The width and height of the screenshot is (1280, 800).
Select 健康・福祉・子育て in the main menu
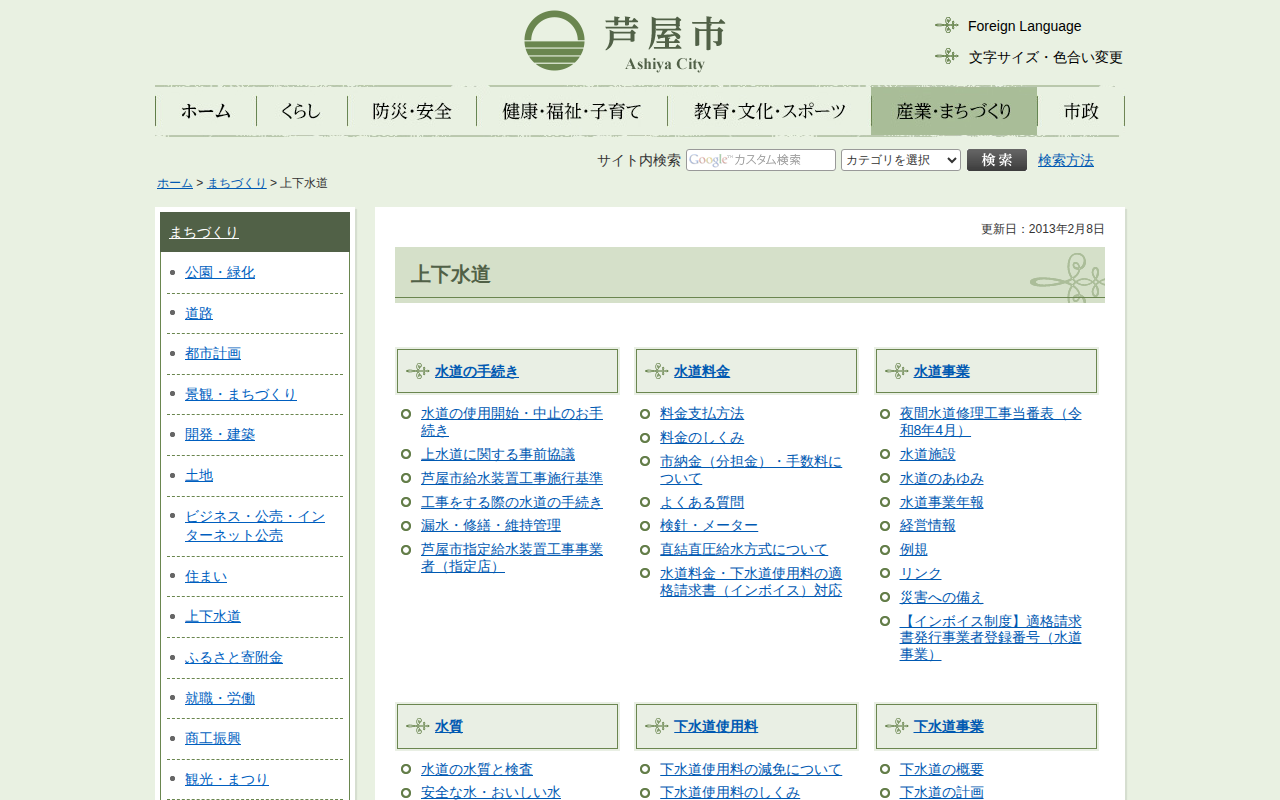pos(571,111)
